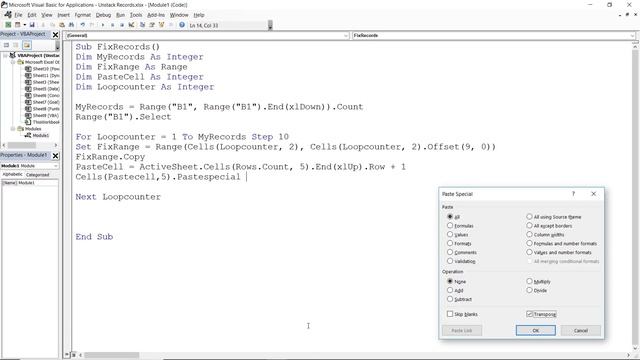
Task: Select the Add operation radio button
Action: coord(450,290)
